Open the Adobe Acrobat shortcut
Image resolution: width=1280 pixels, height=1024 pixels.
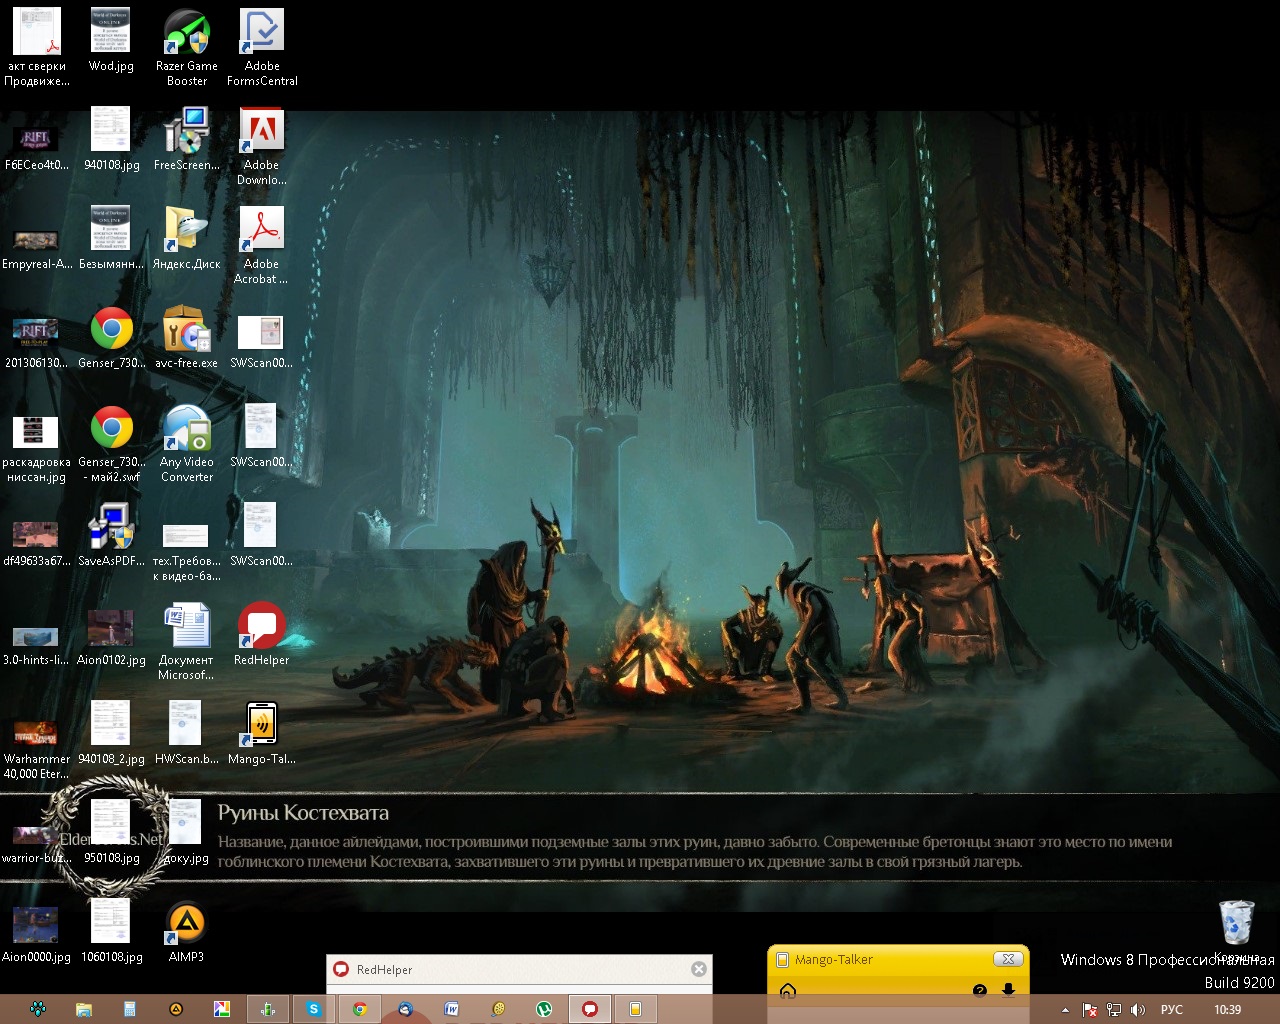pyautogui.click(x=261, y=245)
